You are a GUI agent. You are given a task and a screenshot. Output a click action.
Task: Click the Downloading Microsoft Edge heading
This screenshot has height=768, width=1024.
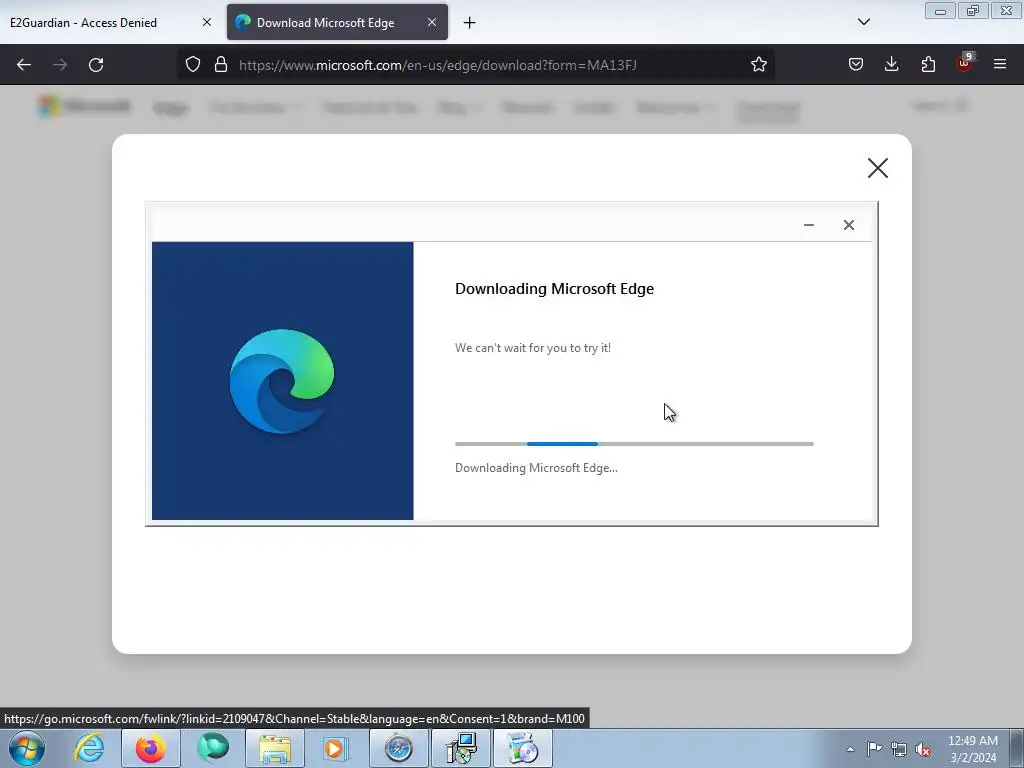tap(554, 289)
